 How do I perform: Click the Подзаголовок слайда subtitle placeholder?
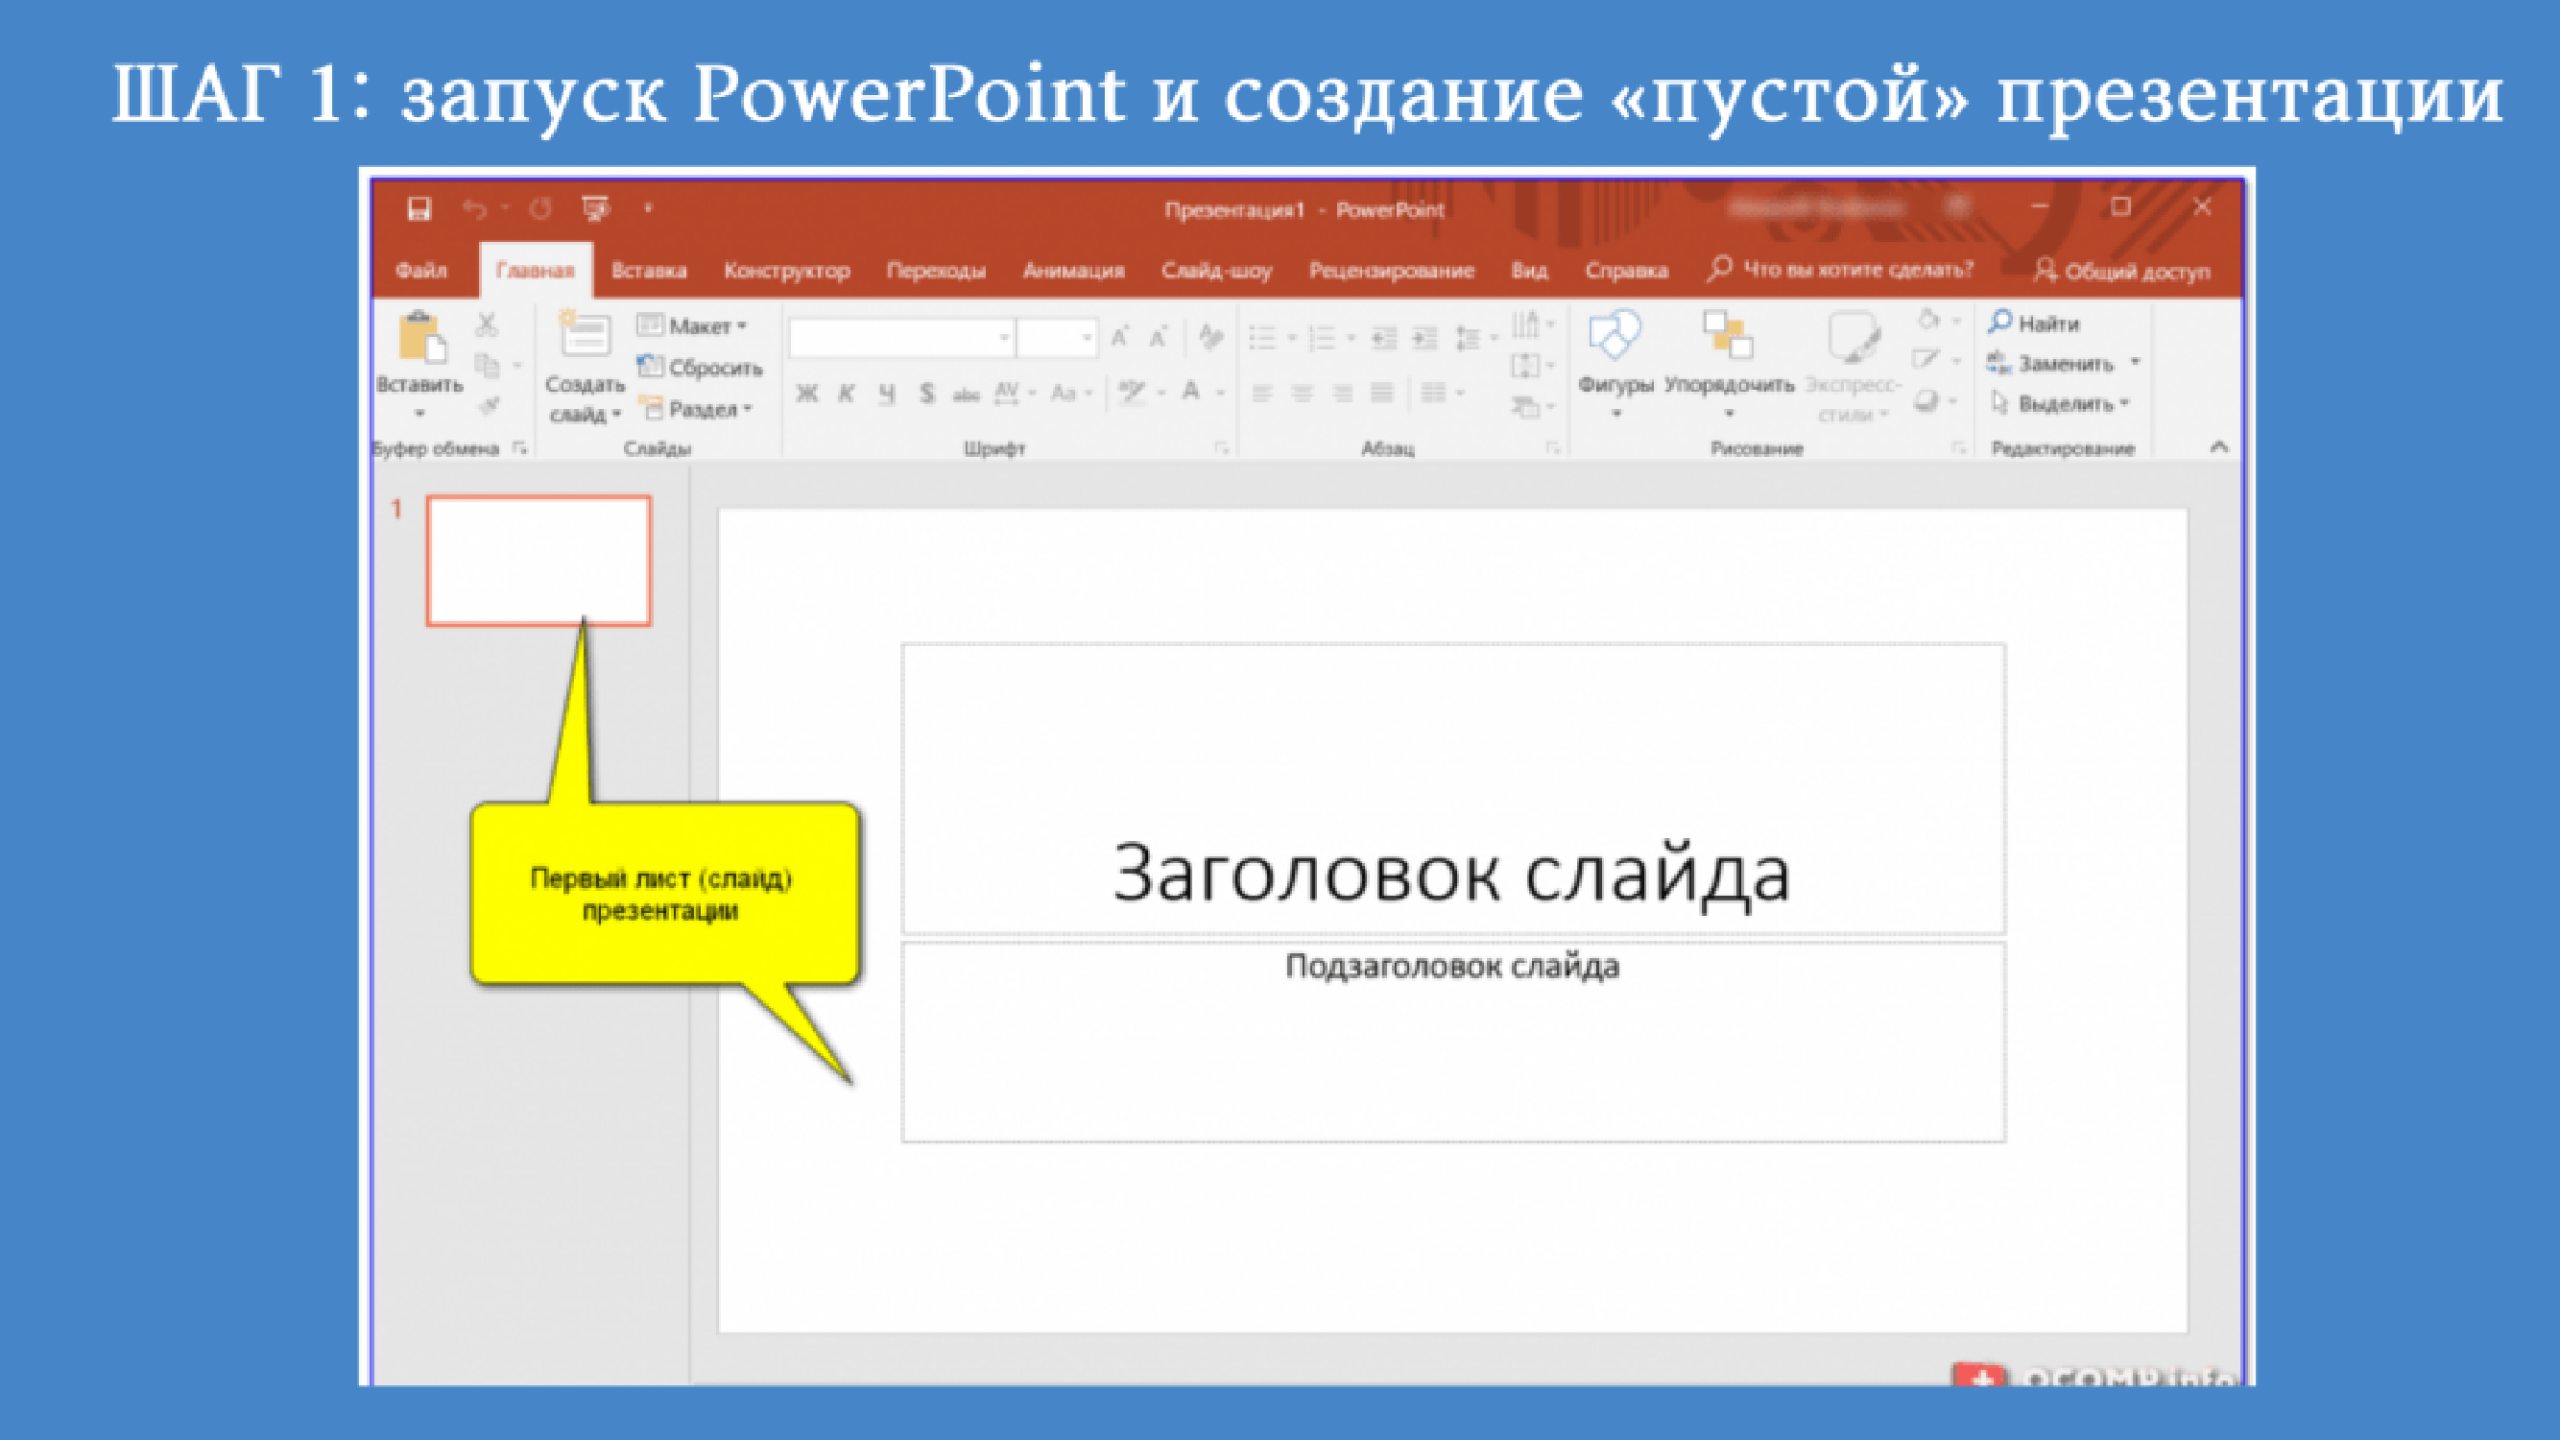pyautogui.click(x=1453, y=1041)
